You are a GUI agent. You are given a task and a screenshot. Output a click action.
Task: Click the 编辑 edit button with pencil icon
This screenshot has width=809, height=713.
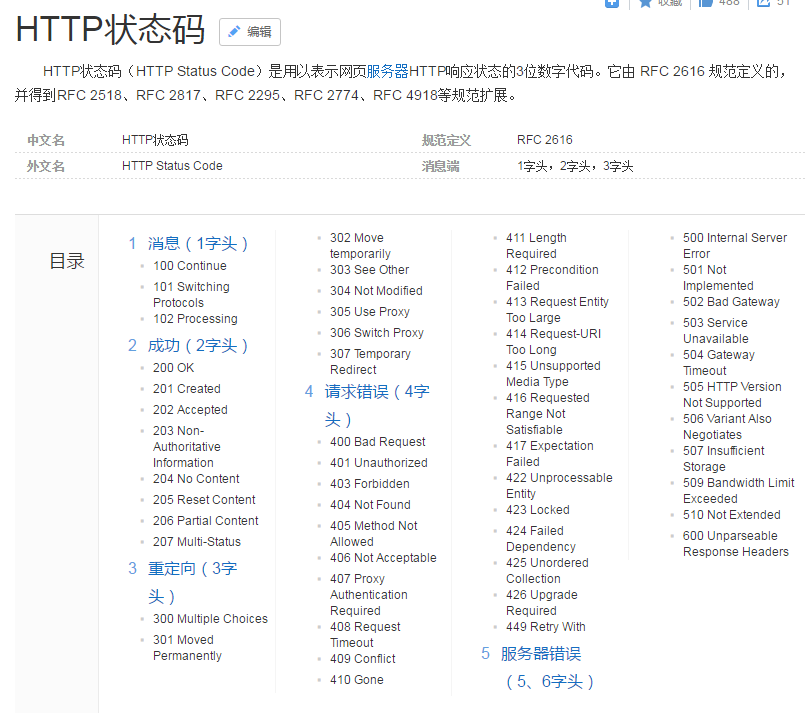(250, 32)
